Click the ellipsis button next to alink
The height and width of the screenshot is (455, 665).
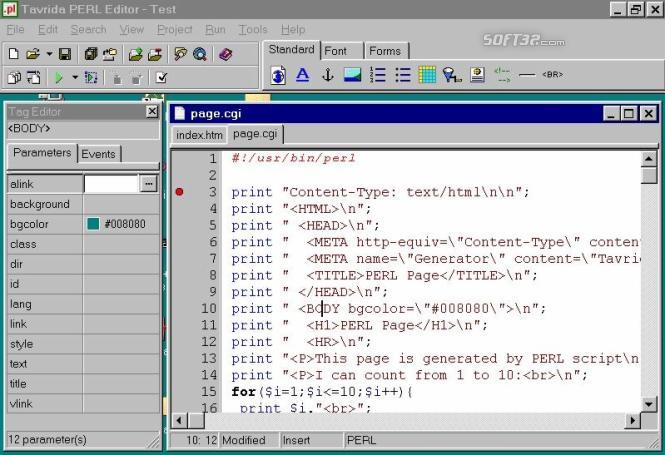pyautogui.click(x=148, y=184)
